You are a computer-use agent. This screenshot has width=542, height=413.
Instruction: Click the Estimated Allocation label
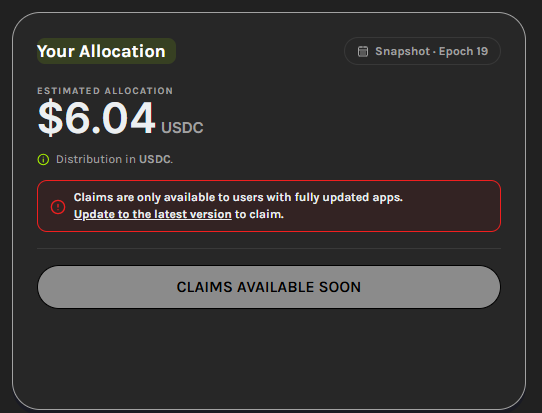tap(105, 91)
